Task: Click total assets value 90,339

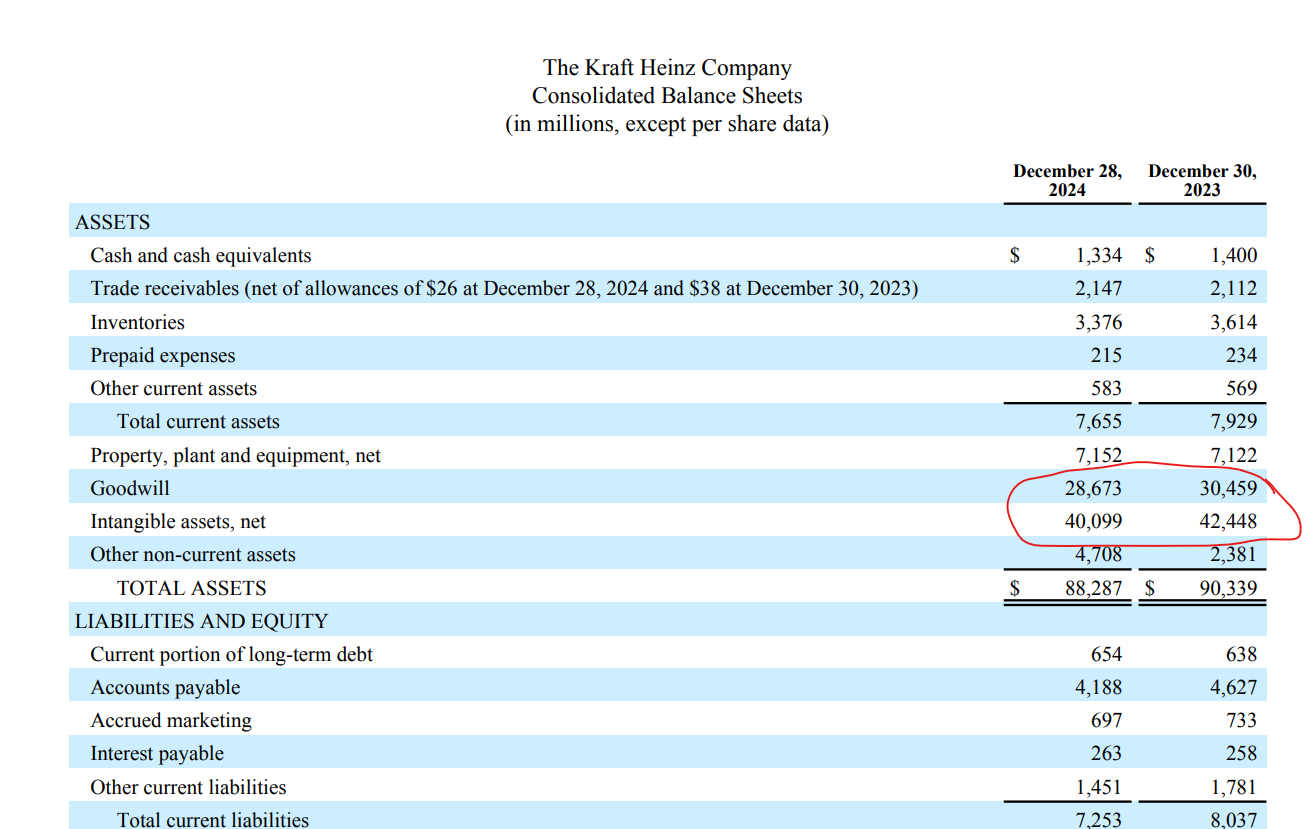Action: click(1229, 588)
